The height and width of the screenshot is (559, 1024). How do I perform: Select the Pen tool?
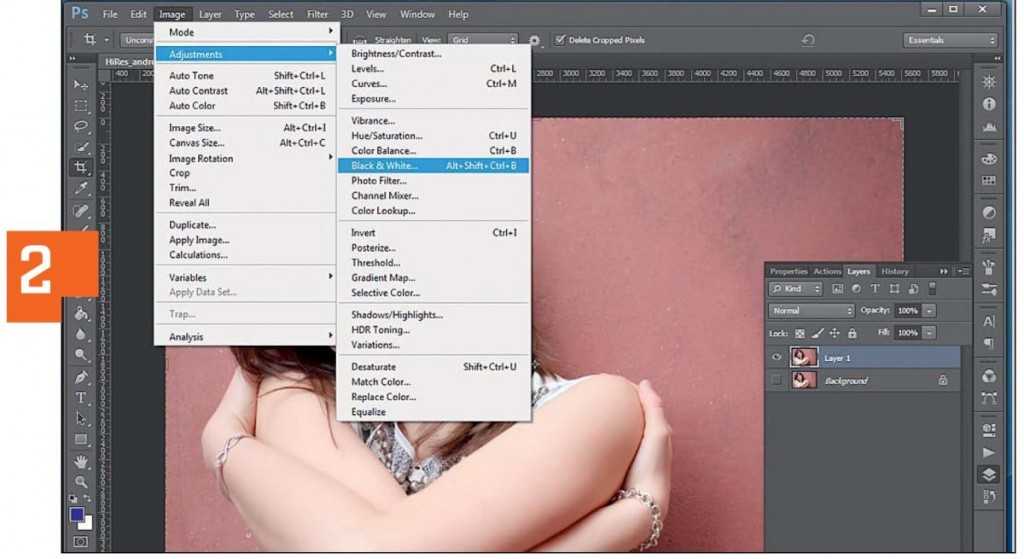pyautogui.click(x=81, y=377)
